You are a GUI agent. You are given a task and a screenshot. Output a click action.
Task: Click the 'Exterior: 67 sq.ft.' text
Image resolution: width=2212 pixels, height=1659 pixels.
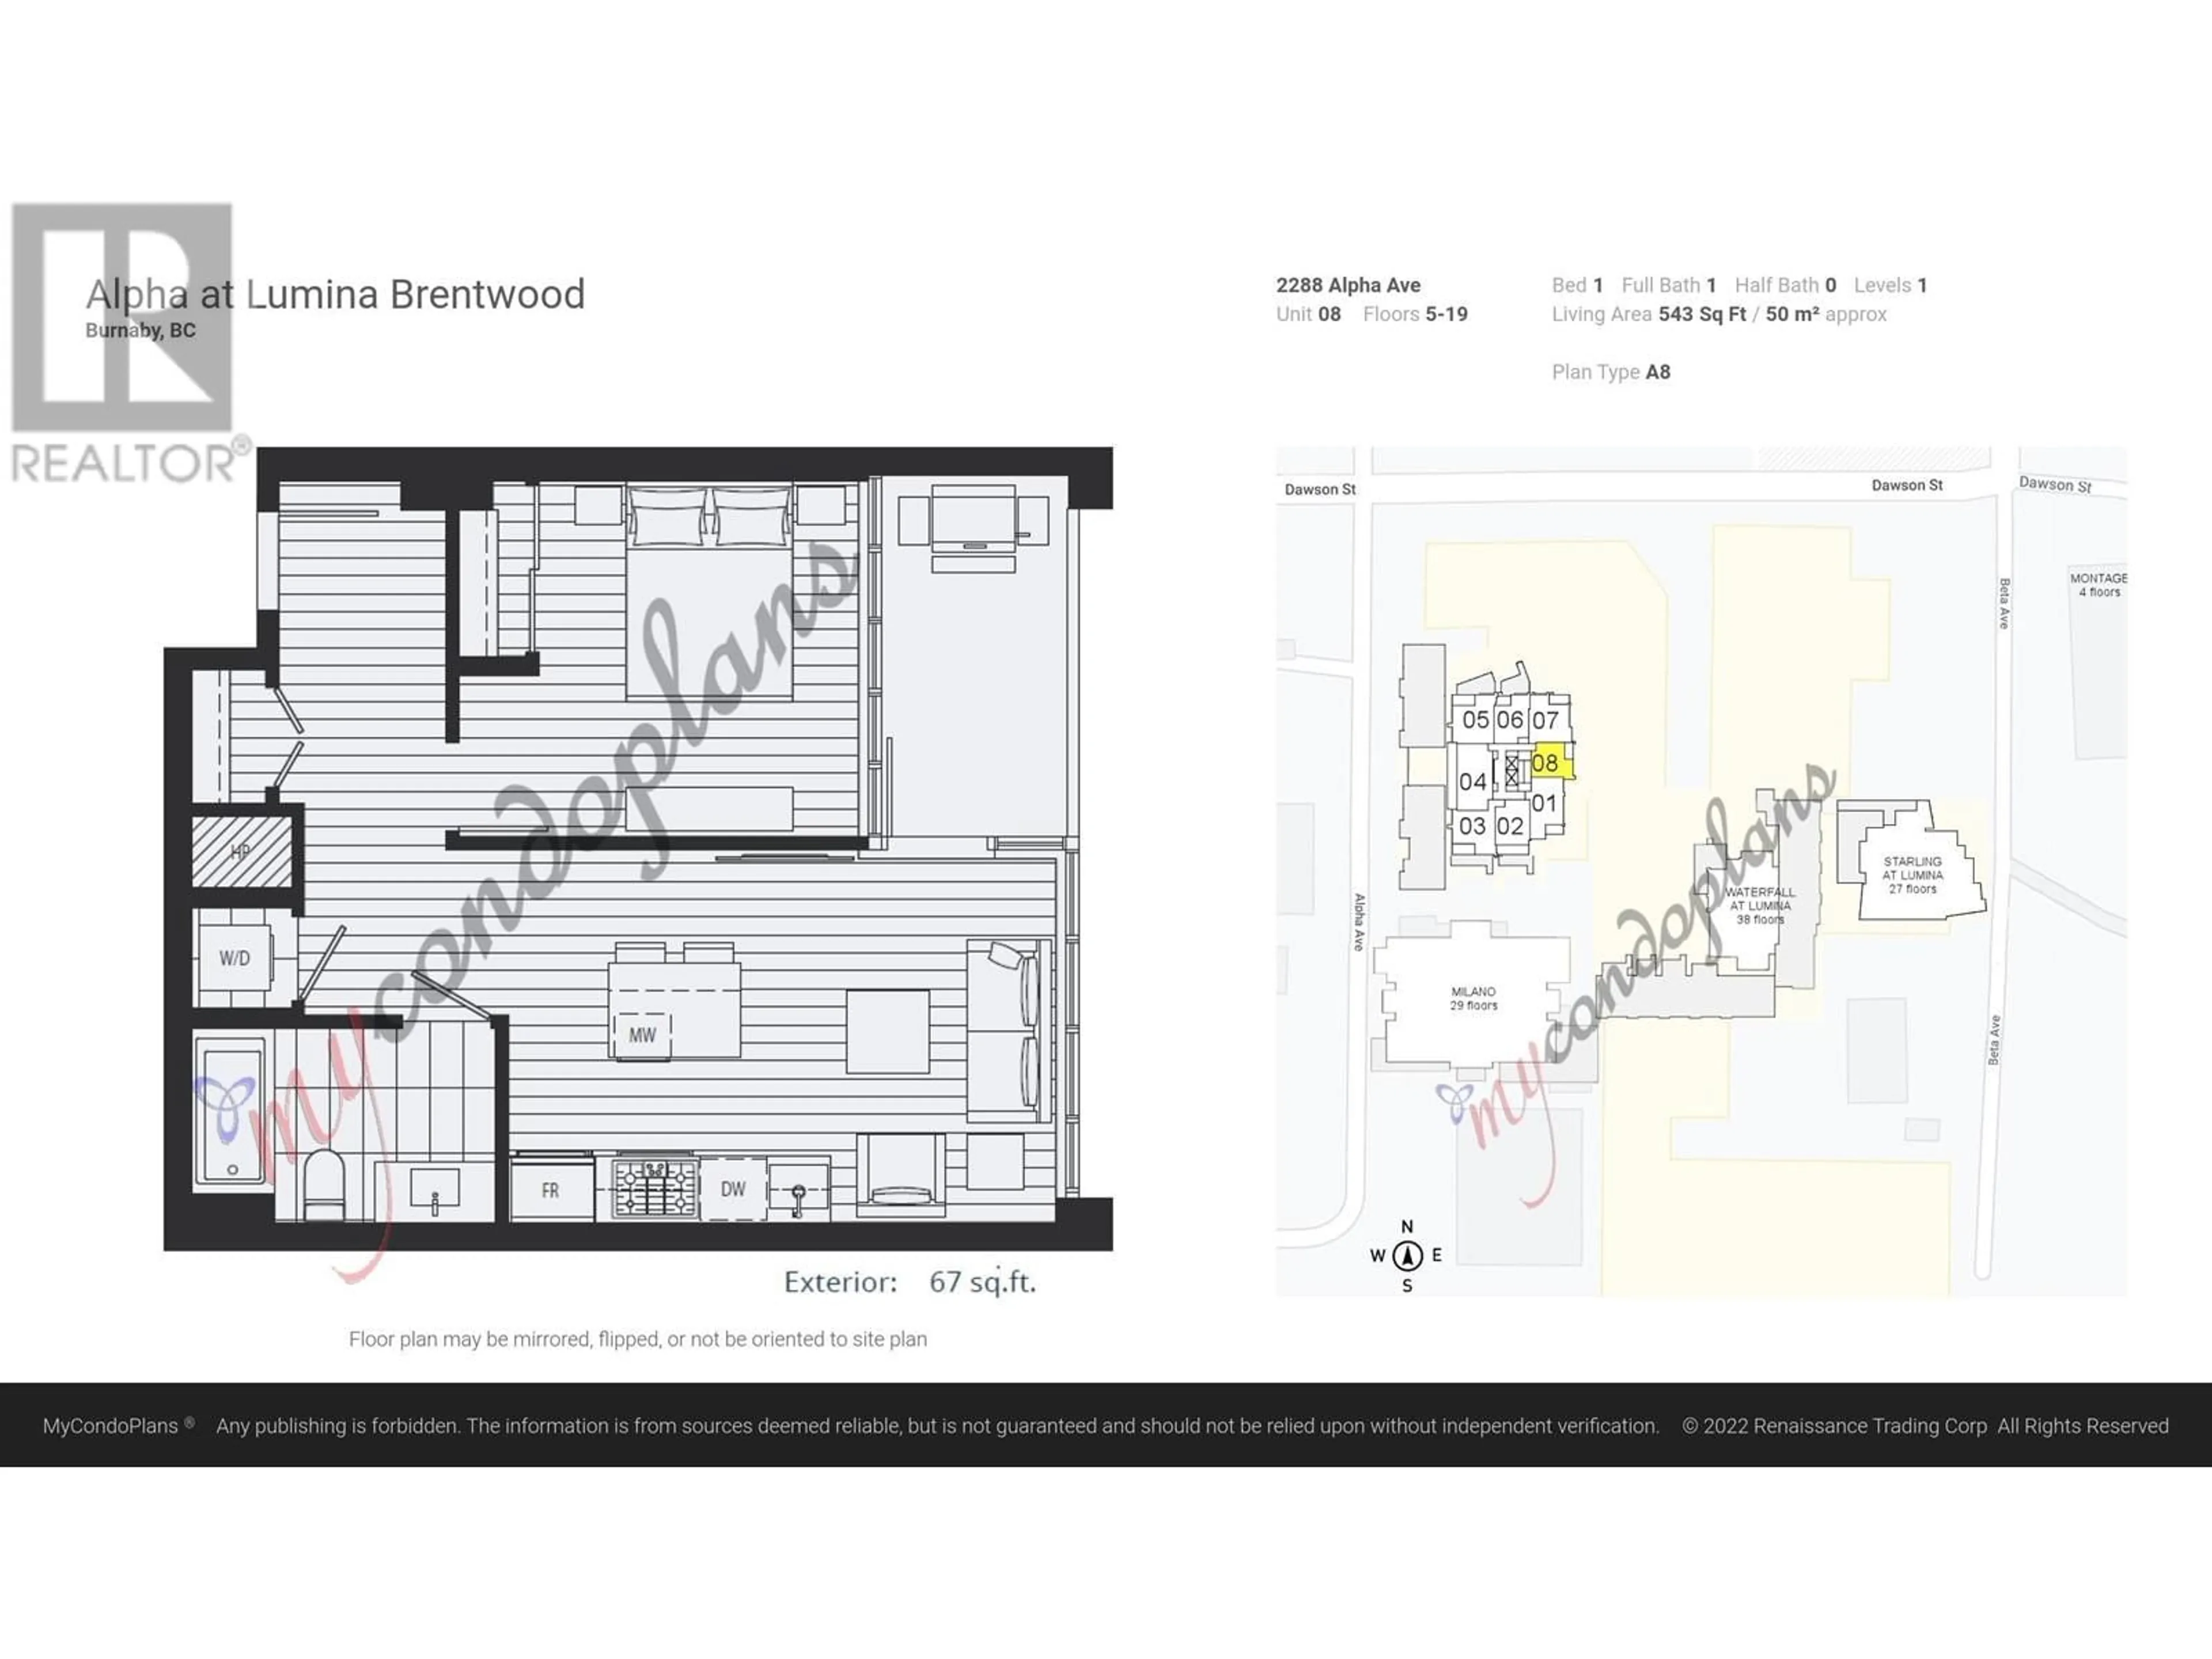pos(910,1281)
